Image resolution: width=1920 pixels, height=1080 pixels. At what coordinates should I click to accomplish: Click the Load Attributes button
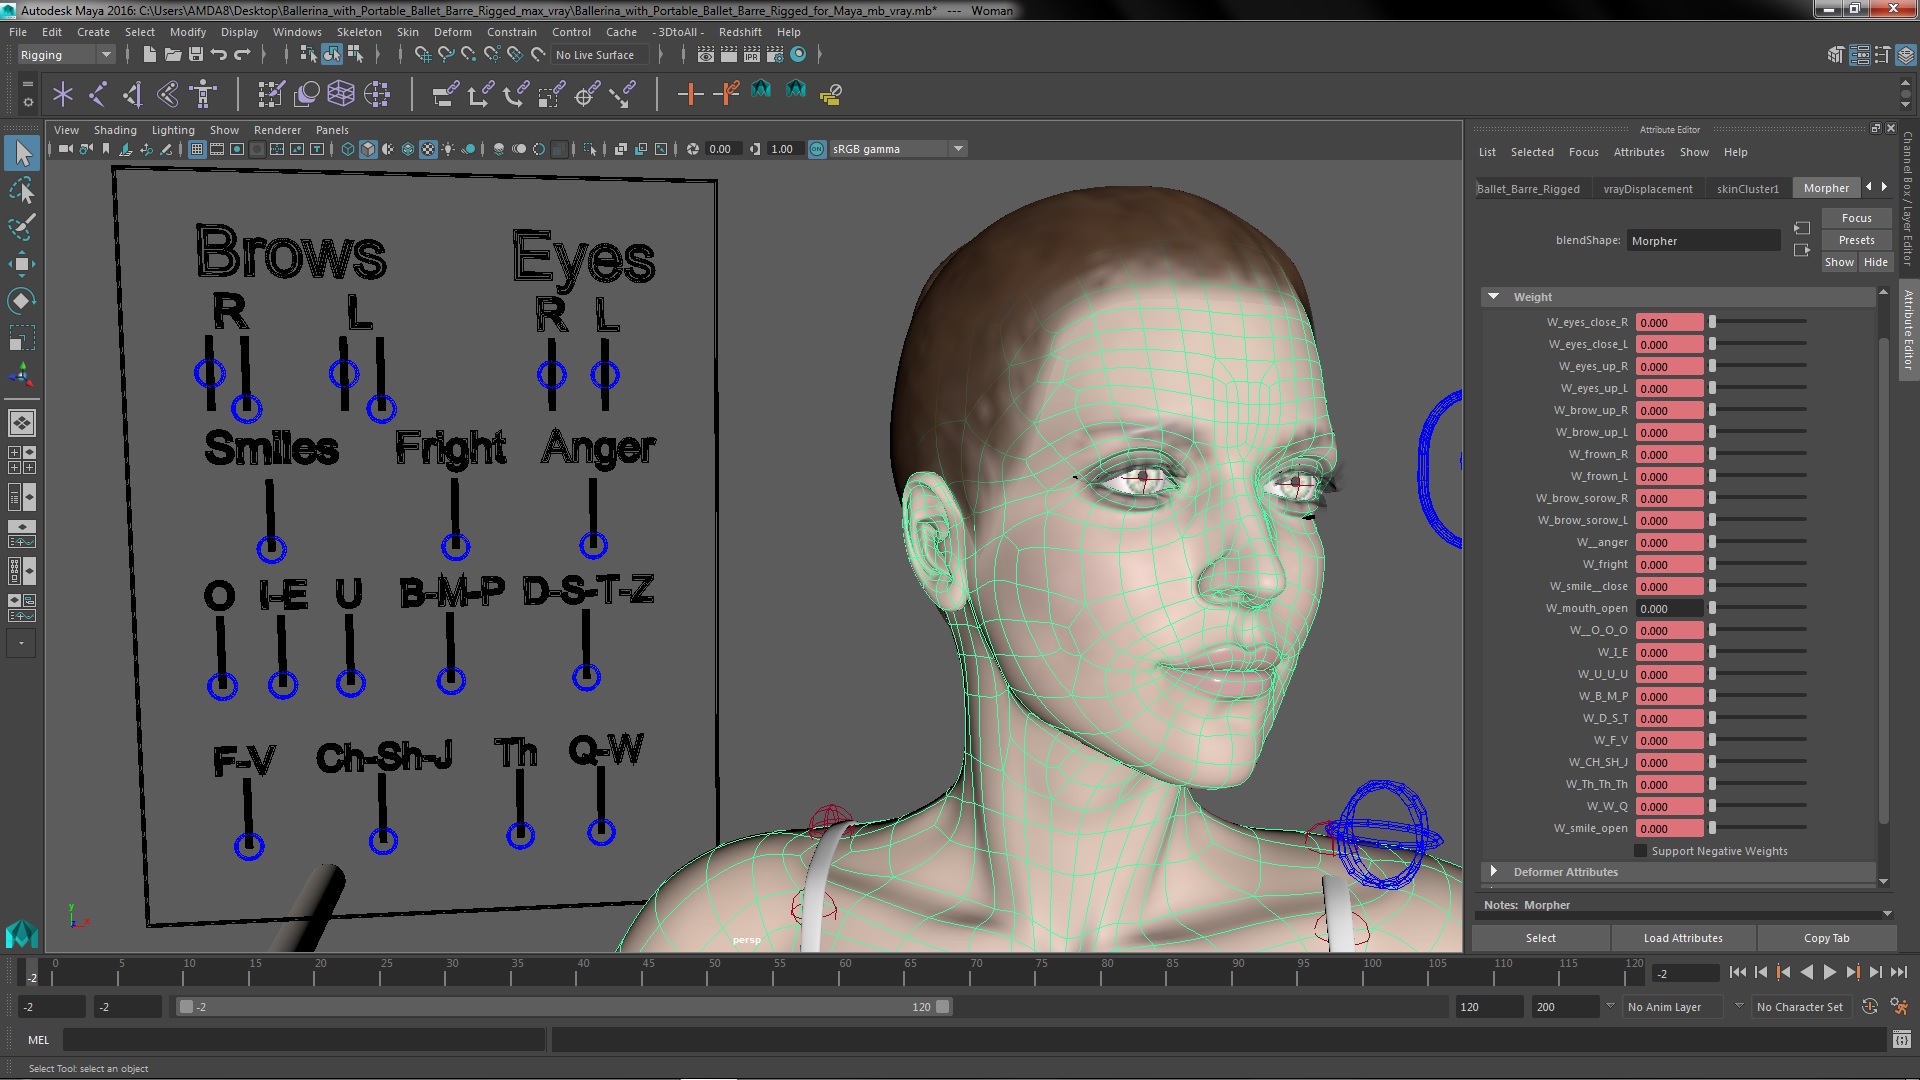pos(1683,938)
